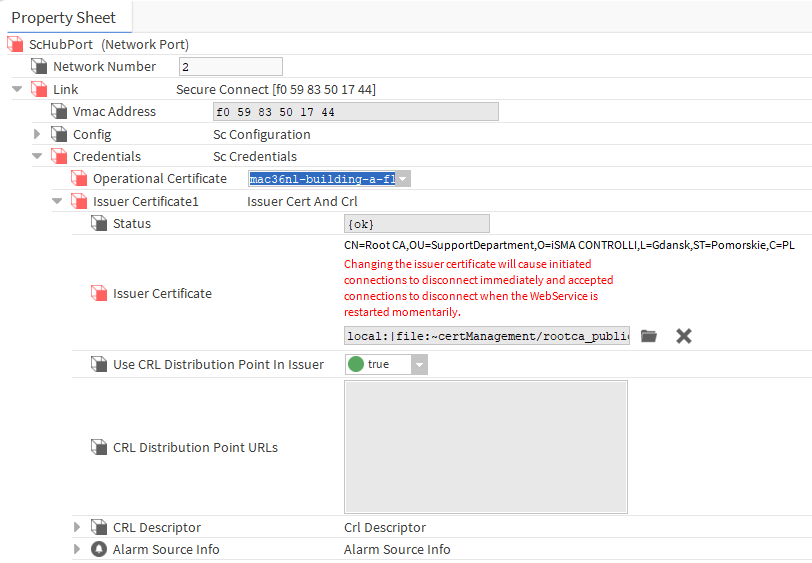Click the CRL Distribution Point URLs text area
Screen dimensions: 812x563
485,447
